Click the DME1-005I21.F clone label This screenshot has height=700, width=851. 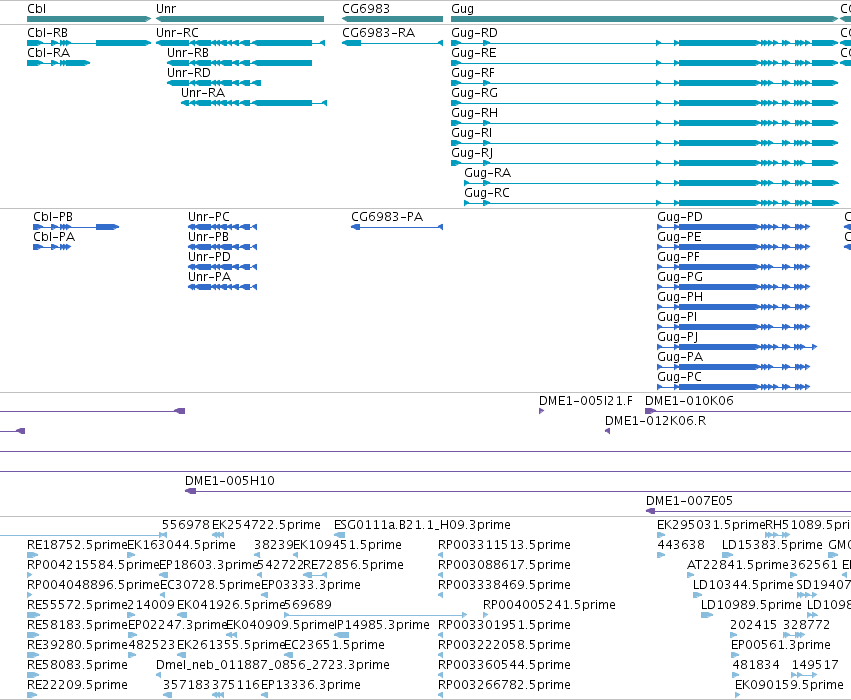click(x=586, y=401)
